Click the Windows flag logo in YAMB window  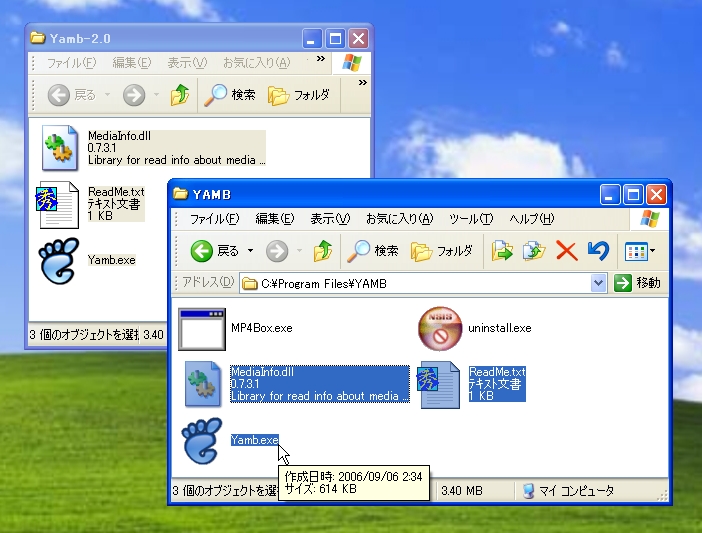click(x=650, y=219)
